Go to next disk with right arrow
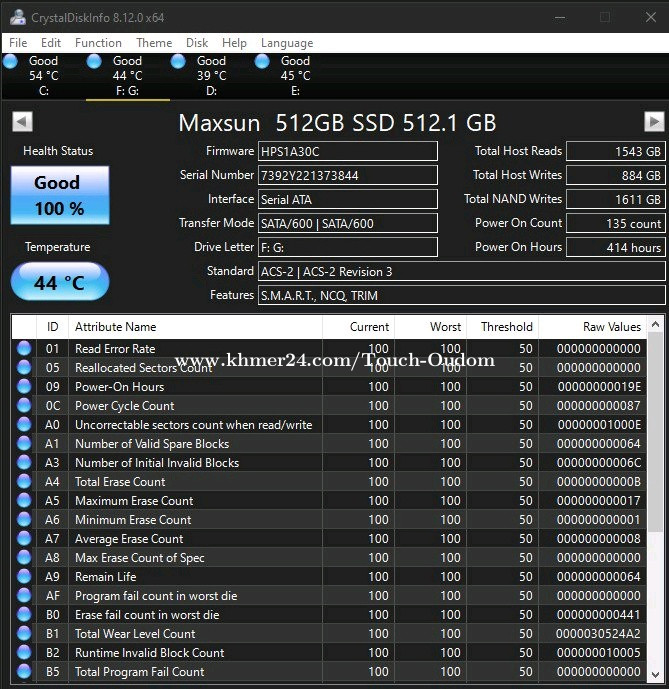669x689 pixels. coord(654,122)
